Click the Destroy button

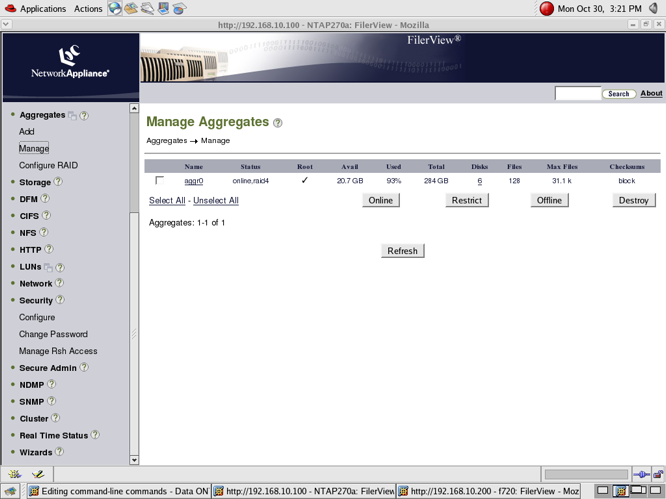(x=634, y=200)
